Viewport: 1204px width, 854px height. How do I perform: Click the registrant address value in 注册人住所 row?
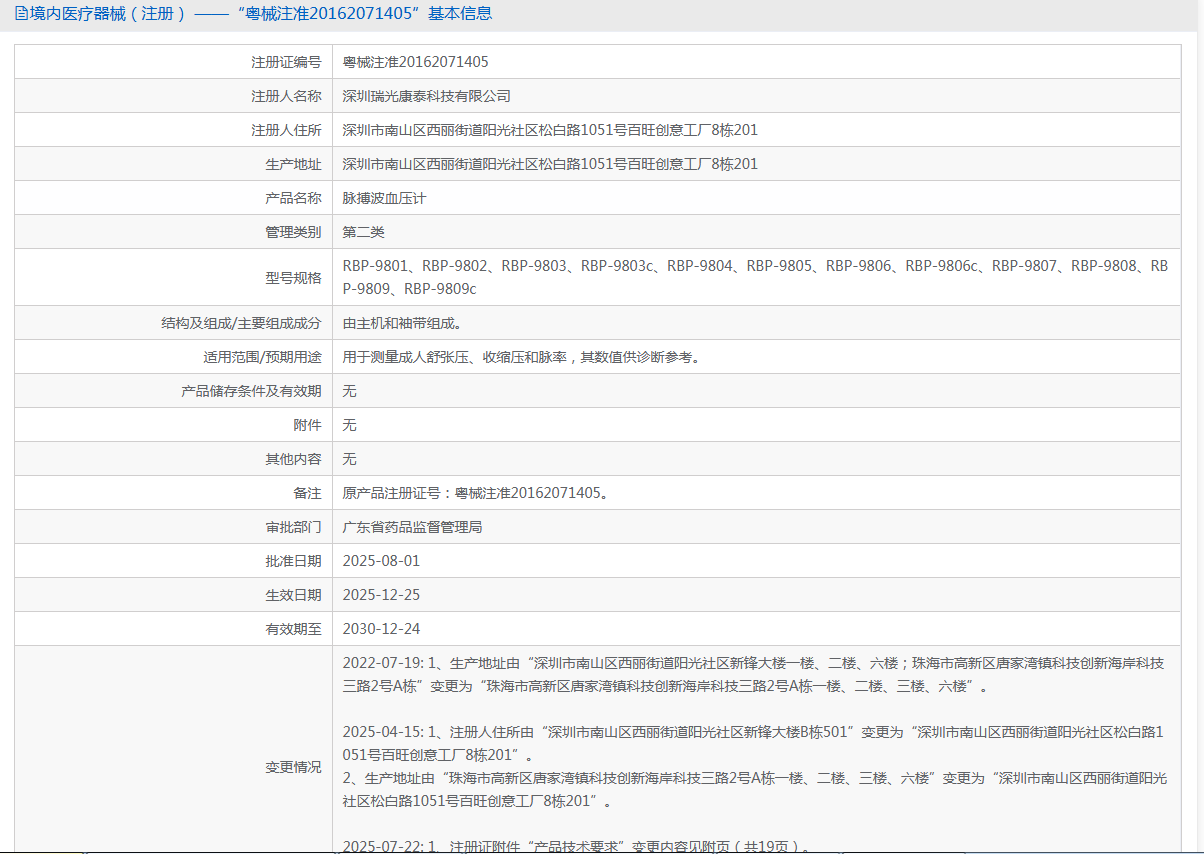(x=550, y=130)
